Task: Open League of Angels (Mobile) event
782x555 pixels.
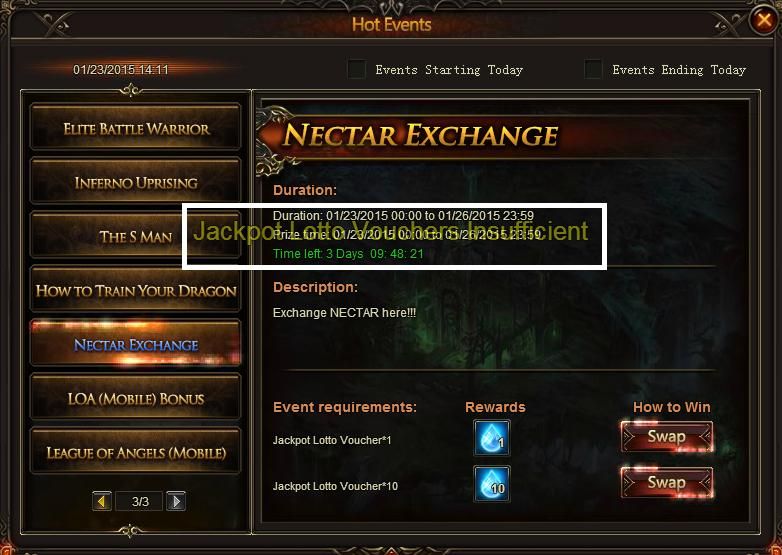Action: click(136, 451)
